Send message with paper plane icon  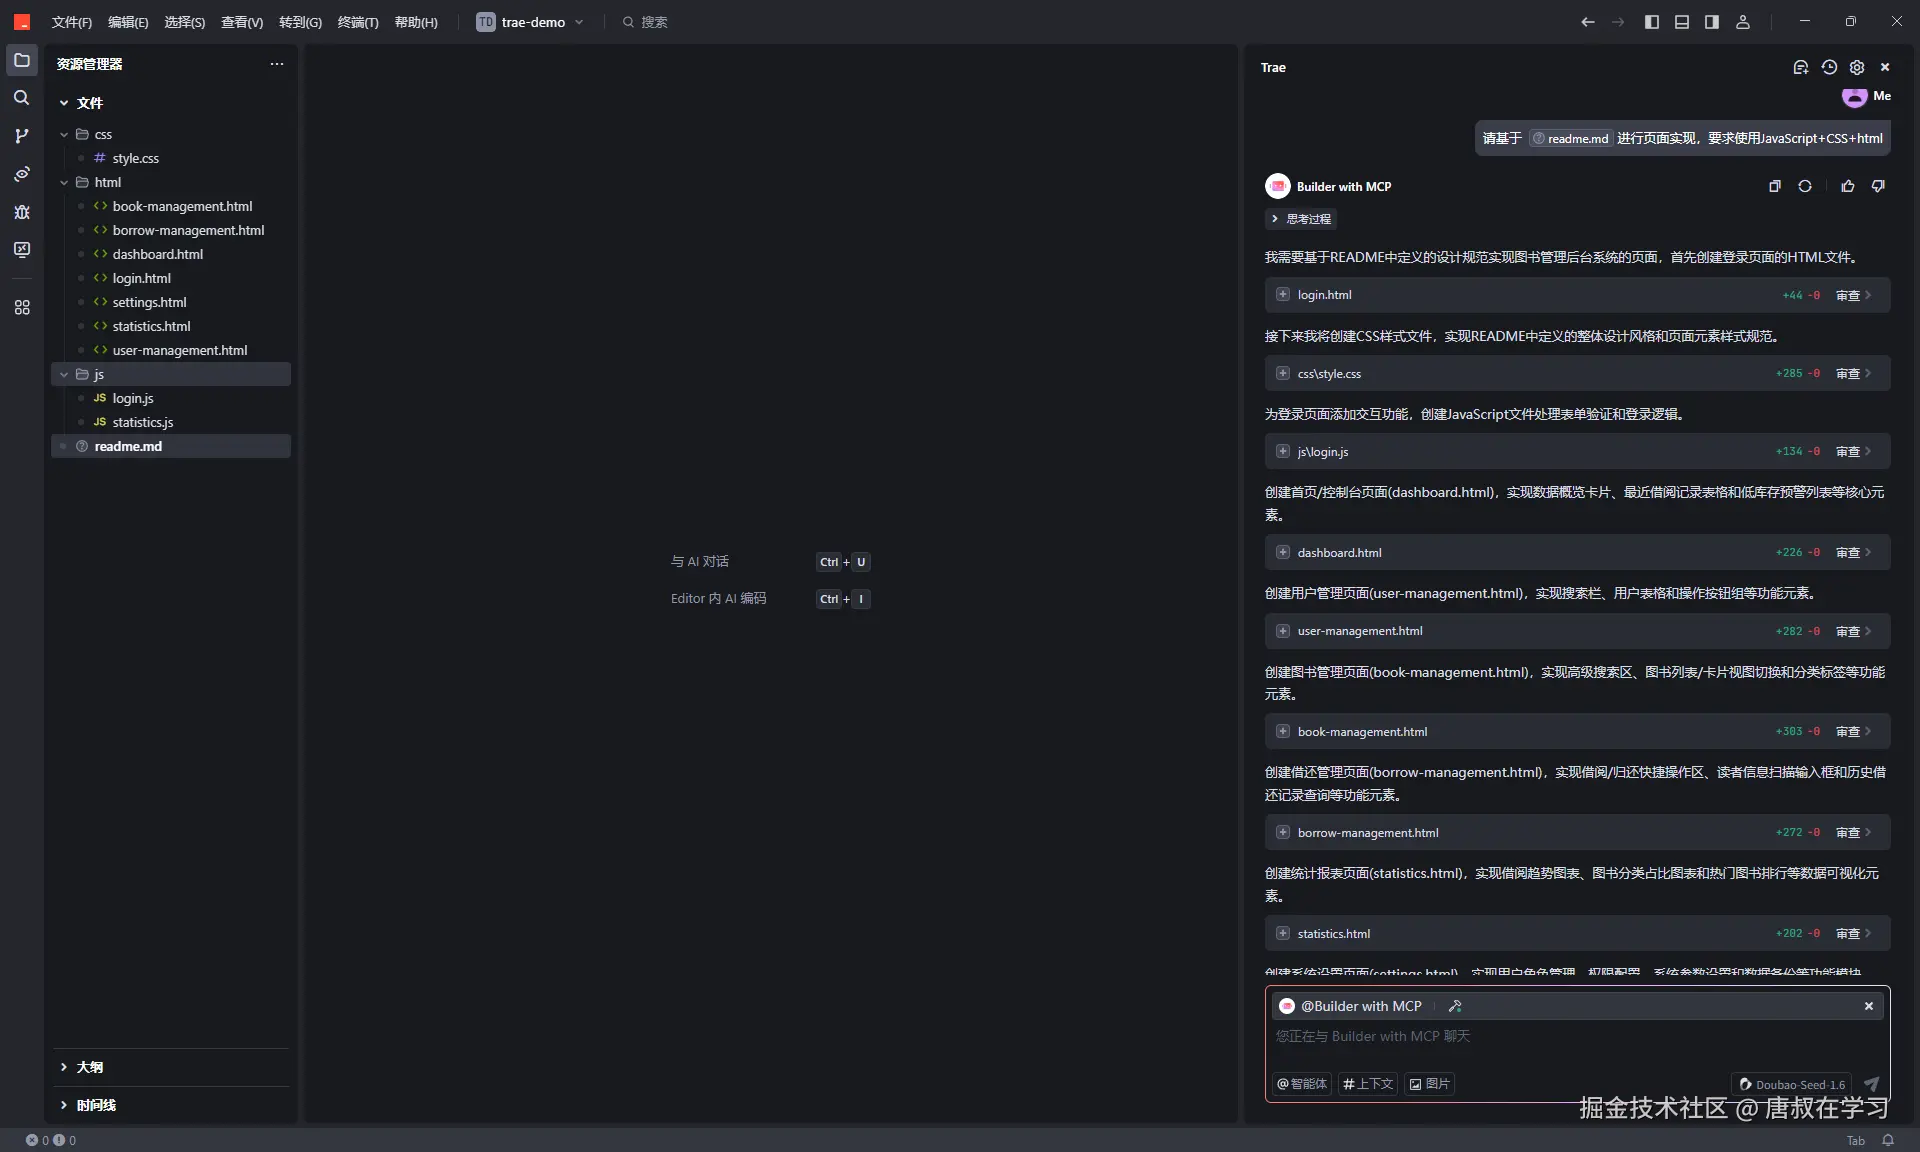click(x=1871, y=1084)
